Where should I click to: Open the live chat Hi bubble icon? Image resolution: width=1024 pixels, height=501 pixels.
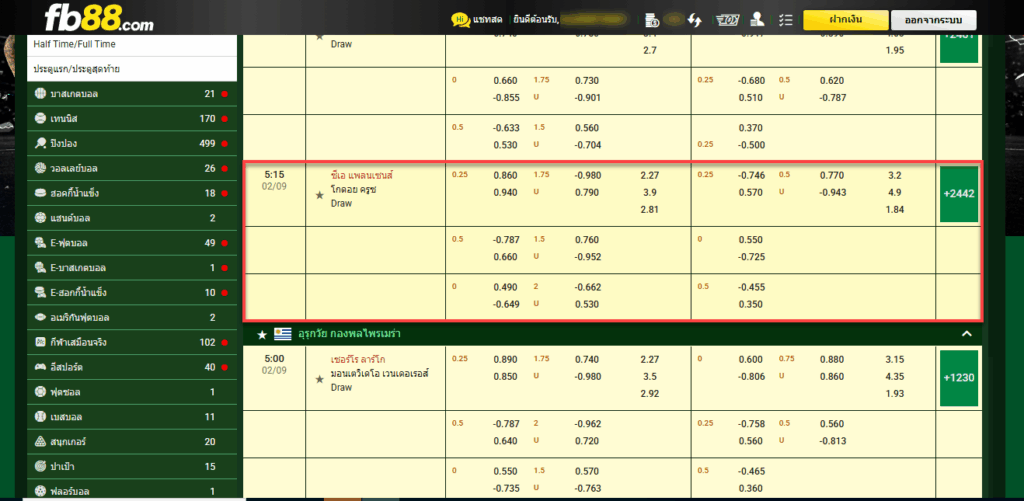click(460, 20)
